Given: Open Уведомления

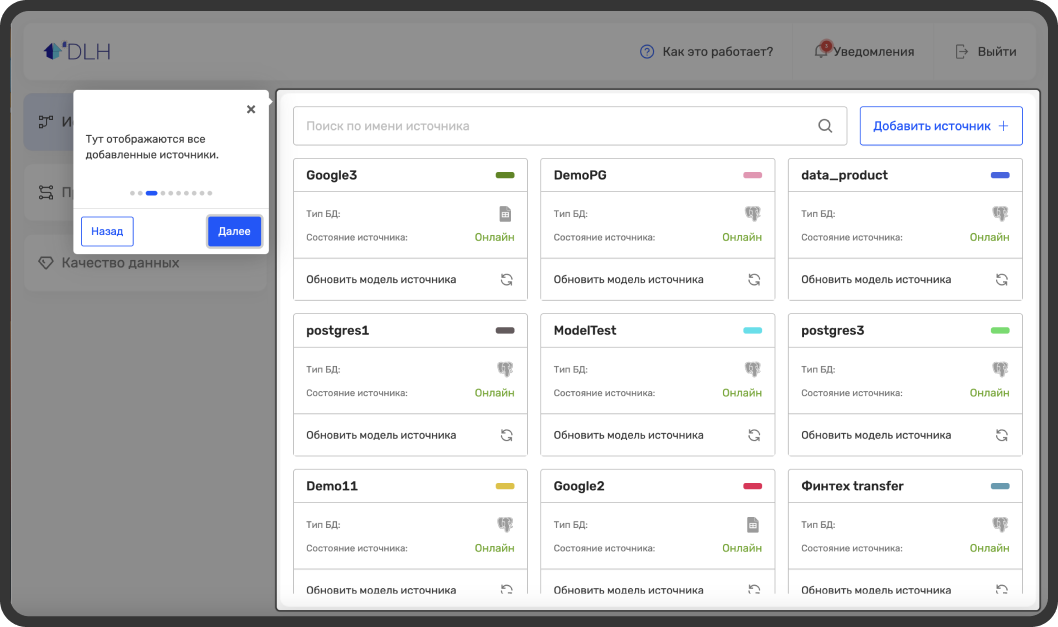Looking at the screenshot, I should (874, 52).
